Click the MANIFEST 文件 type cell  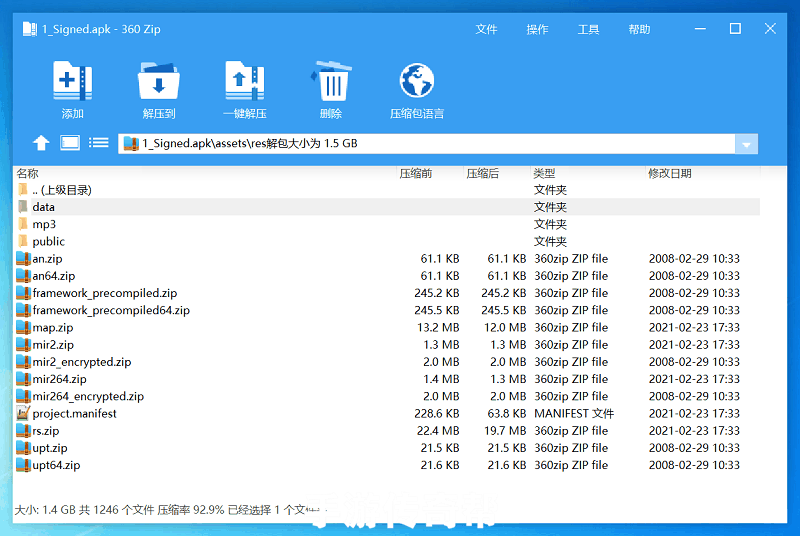[x=574, y=414]
